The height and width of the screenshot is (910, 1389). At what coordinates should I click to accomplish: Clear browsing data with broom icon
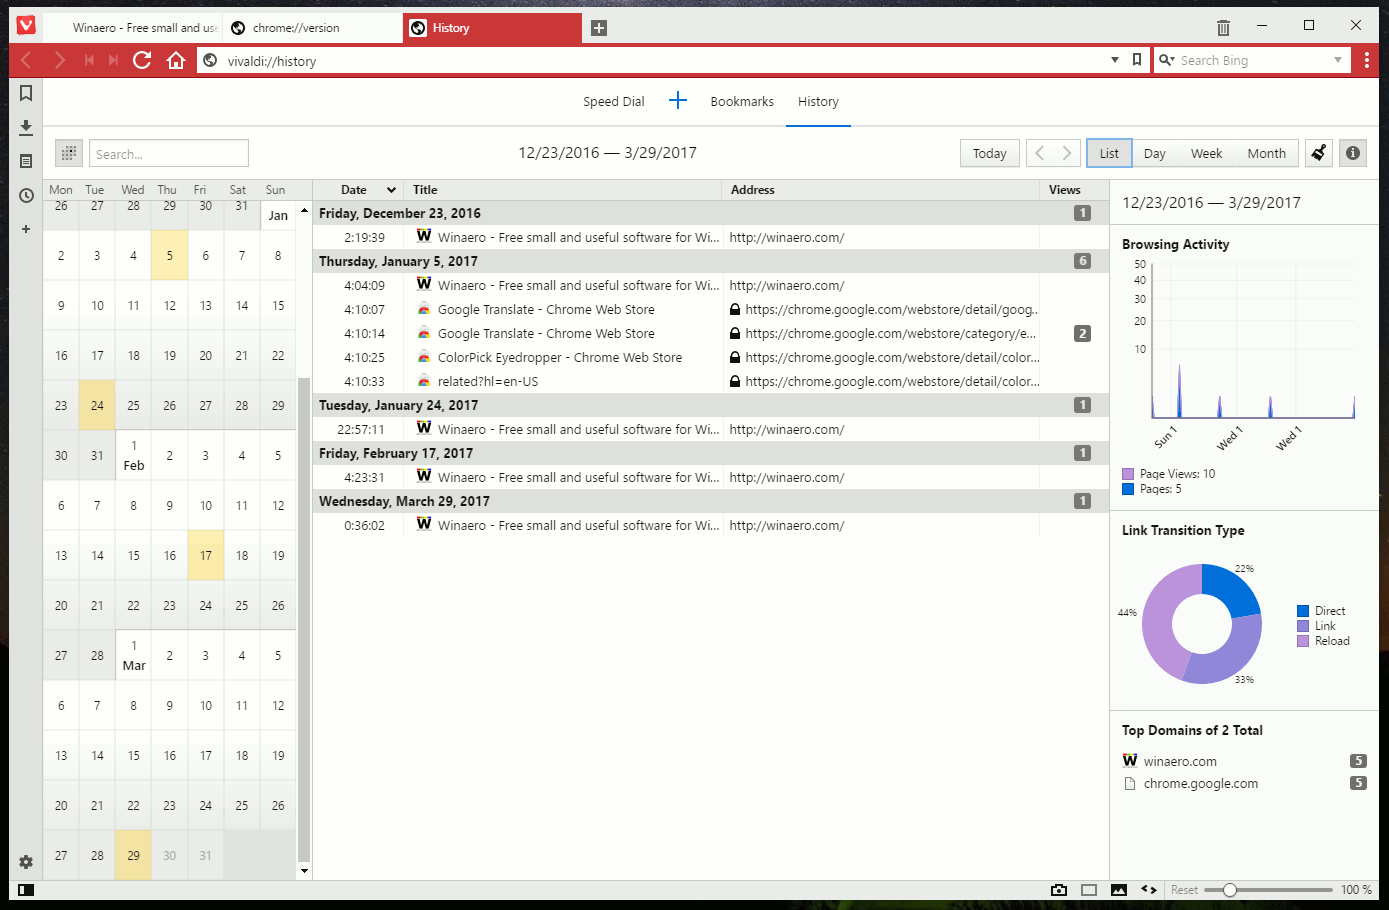(1319, 153)
